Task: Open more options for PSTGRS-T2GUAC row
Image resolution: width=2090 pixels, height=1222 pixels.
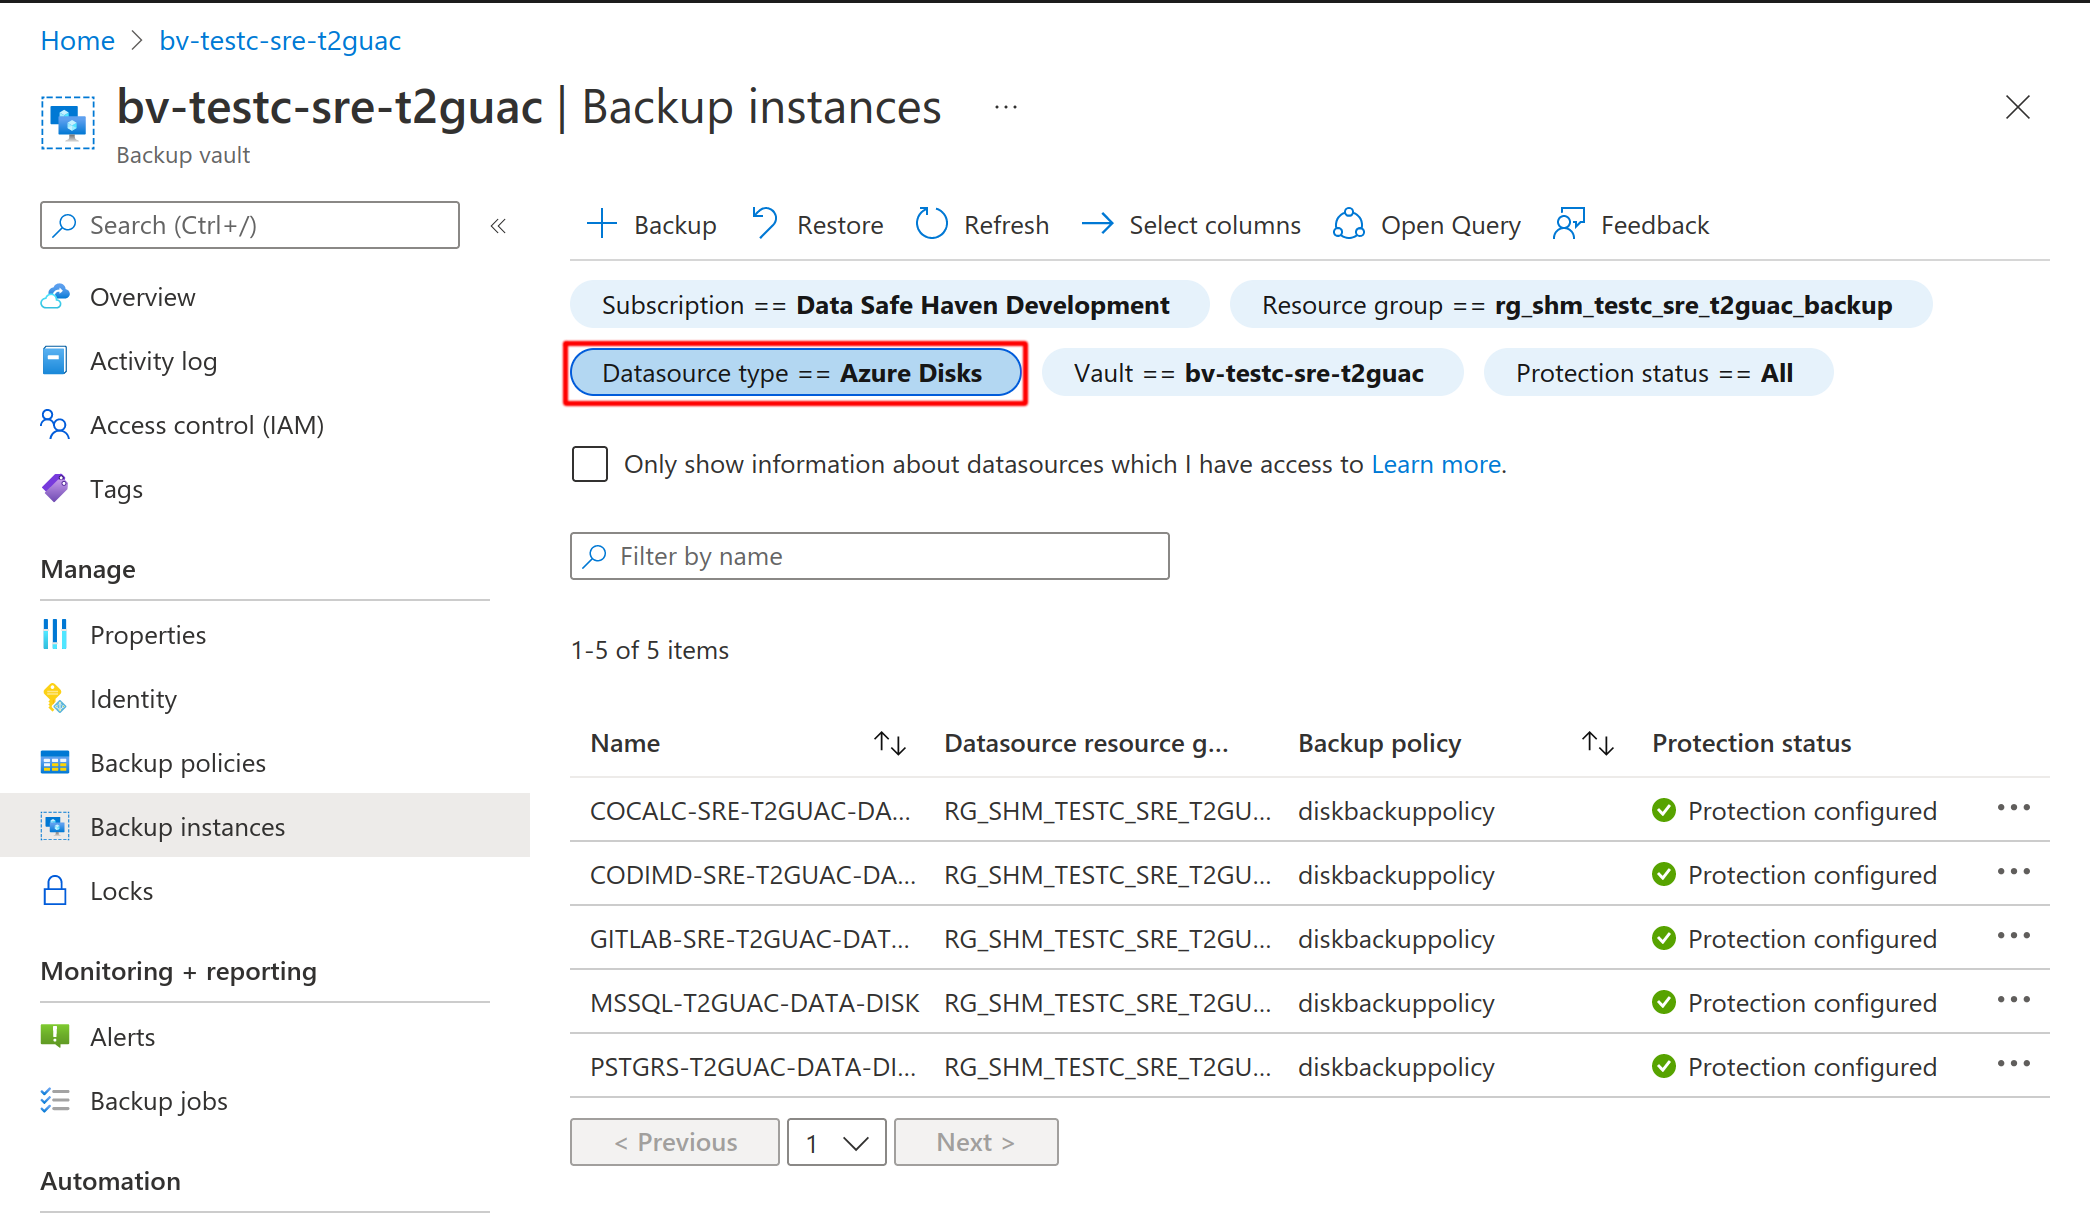Action: pyautogui.click(x=2013, y=1064)
